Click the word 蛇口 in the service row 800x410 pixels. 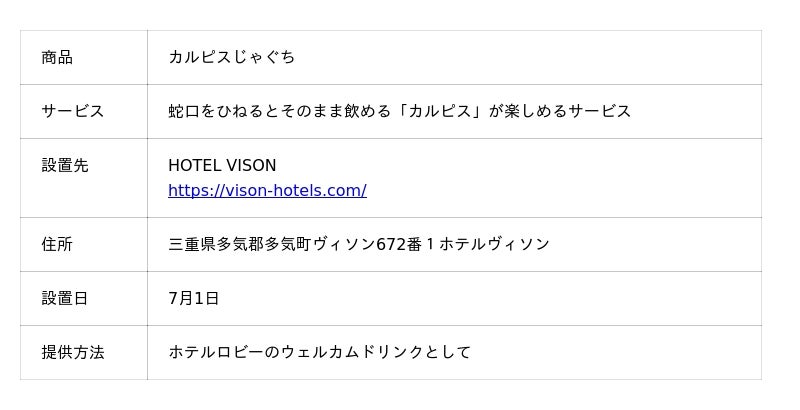coord(180,111)
